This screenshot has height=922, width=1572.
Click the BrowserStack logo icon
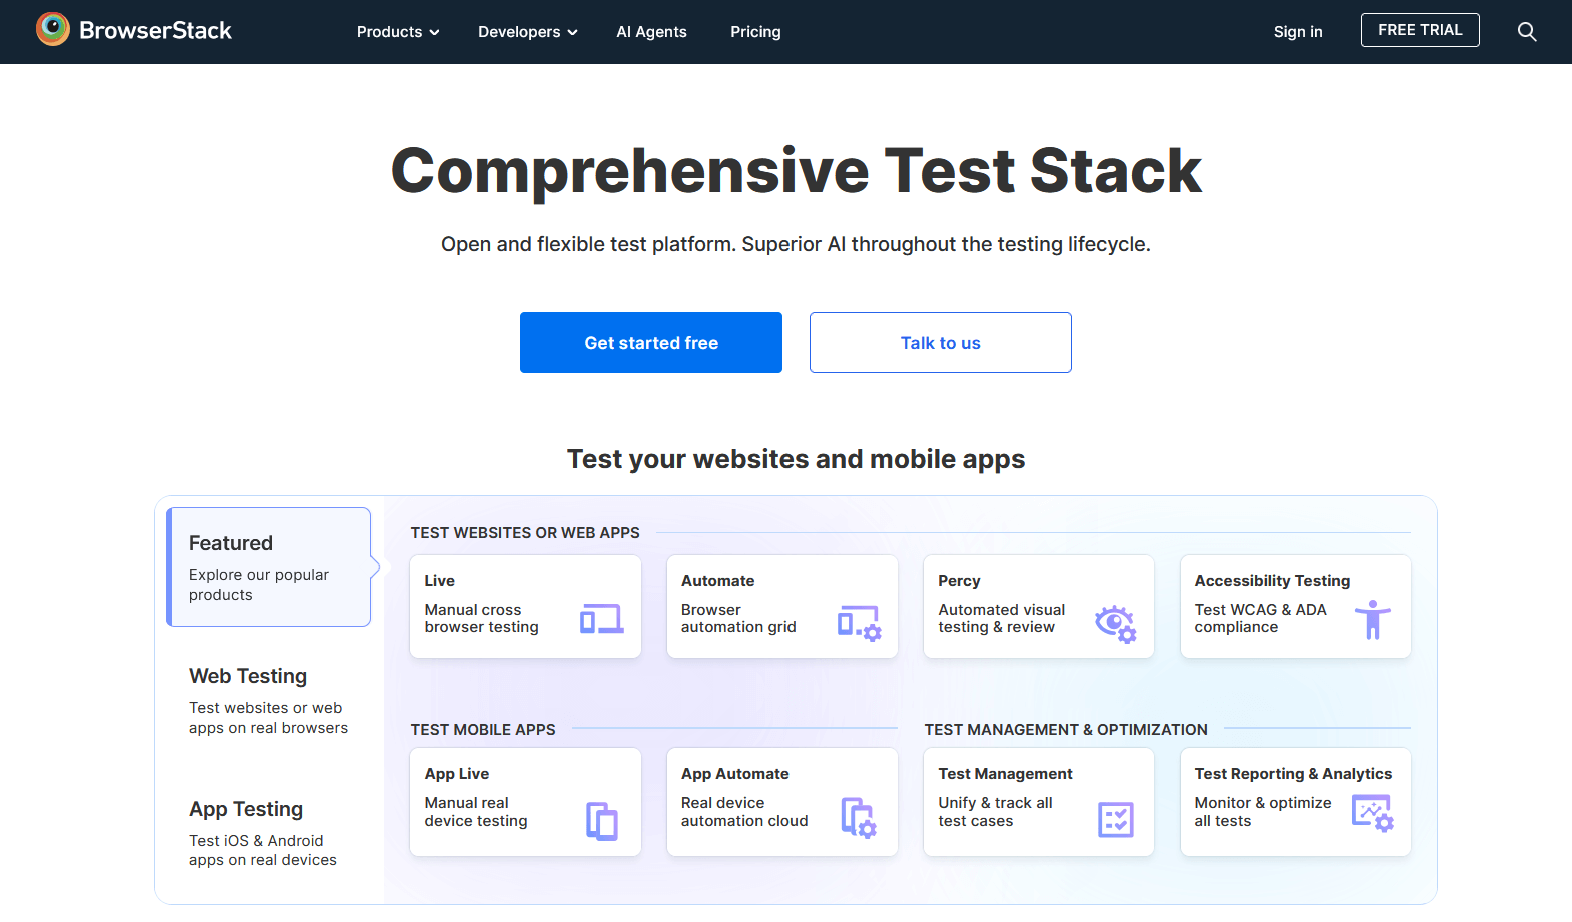(53, 29)
